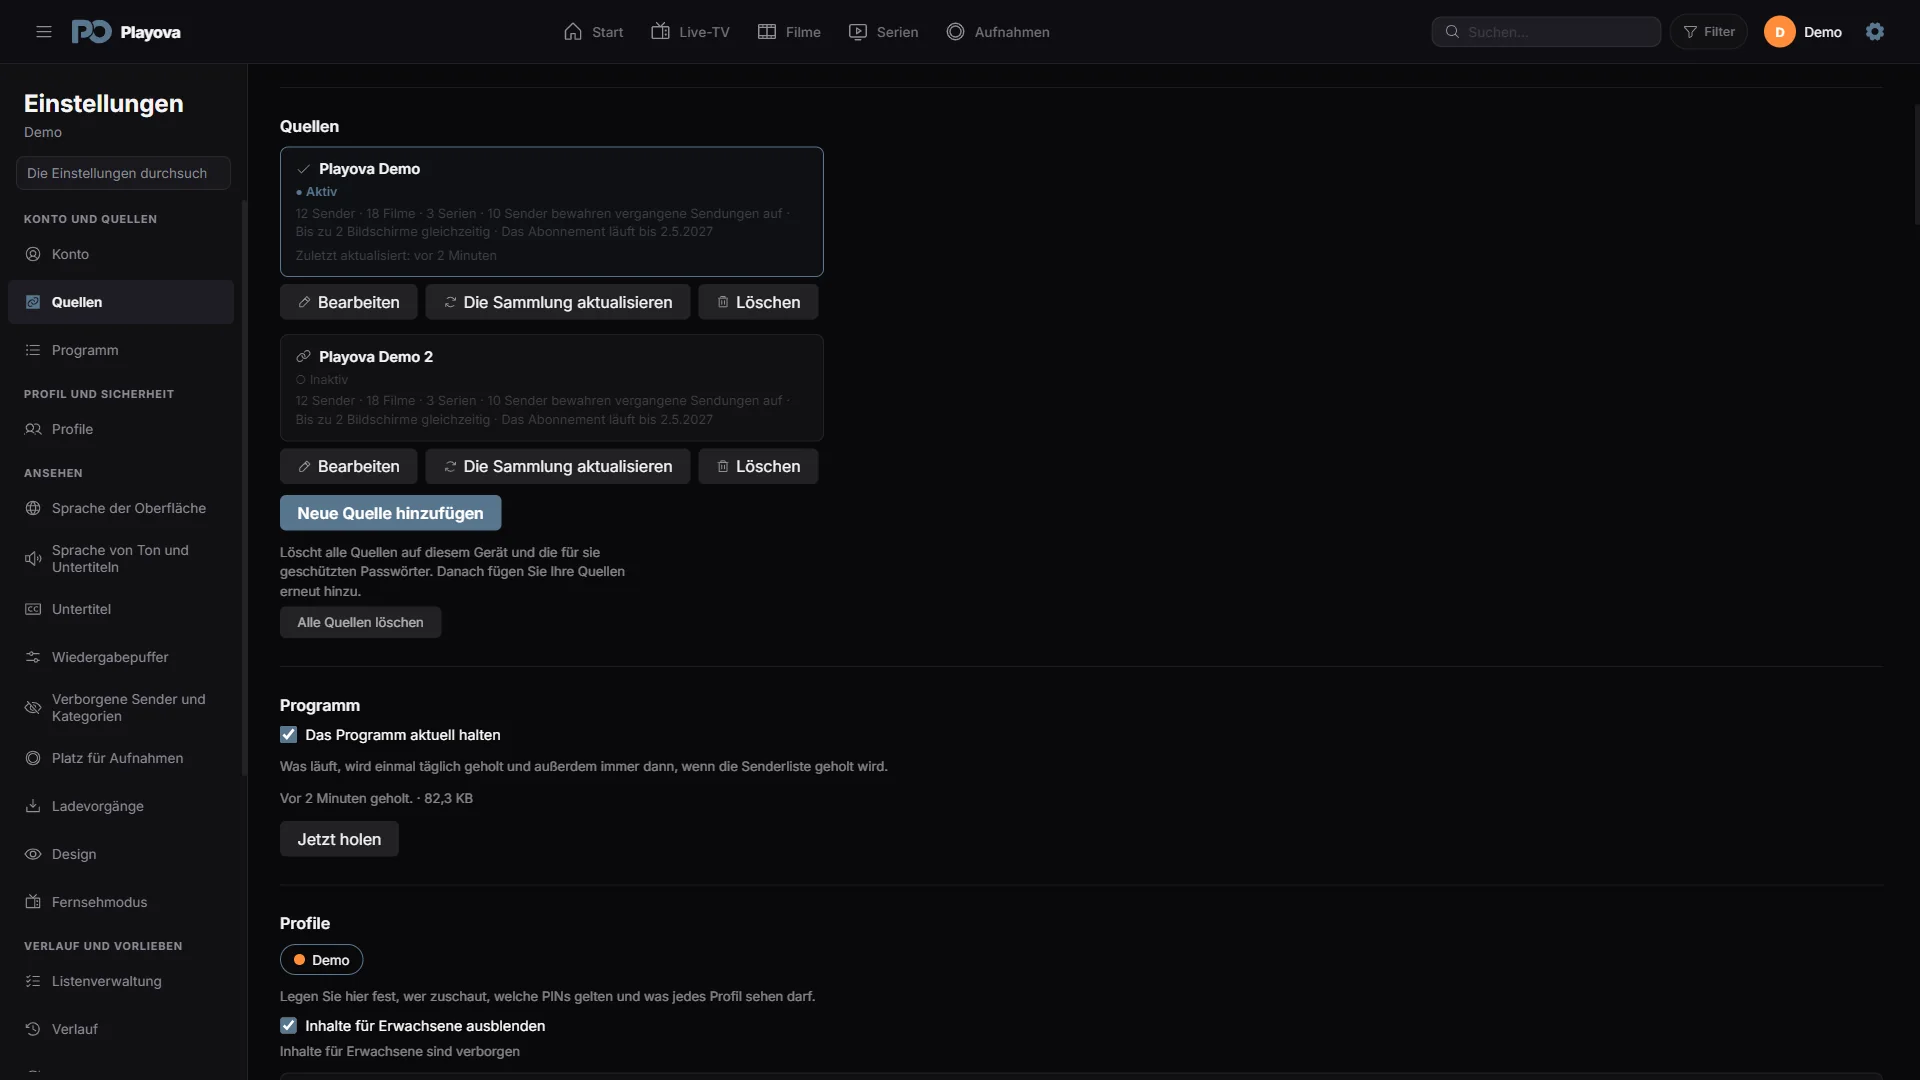Click the Wiedergabepuffer sliders icon
The image size is (1920, 1080).
[33, 657]
